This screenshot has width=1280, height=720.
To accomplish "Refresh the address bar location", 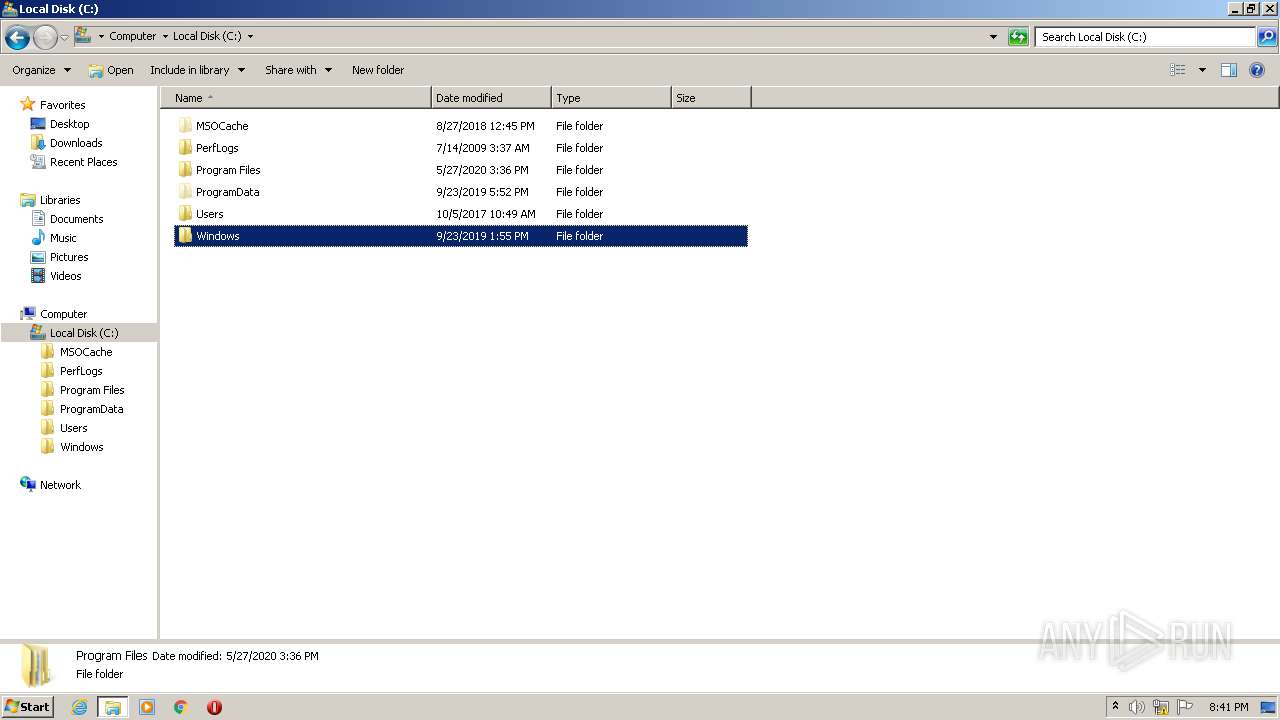I will click(1018, 37).
